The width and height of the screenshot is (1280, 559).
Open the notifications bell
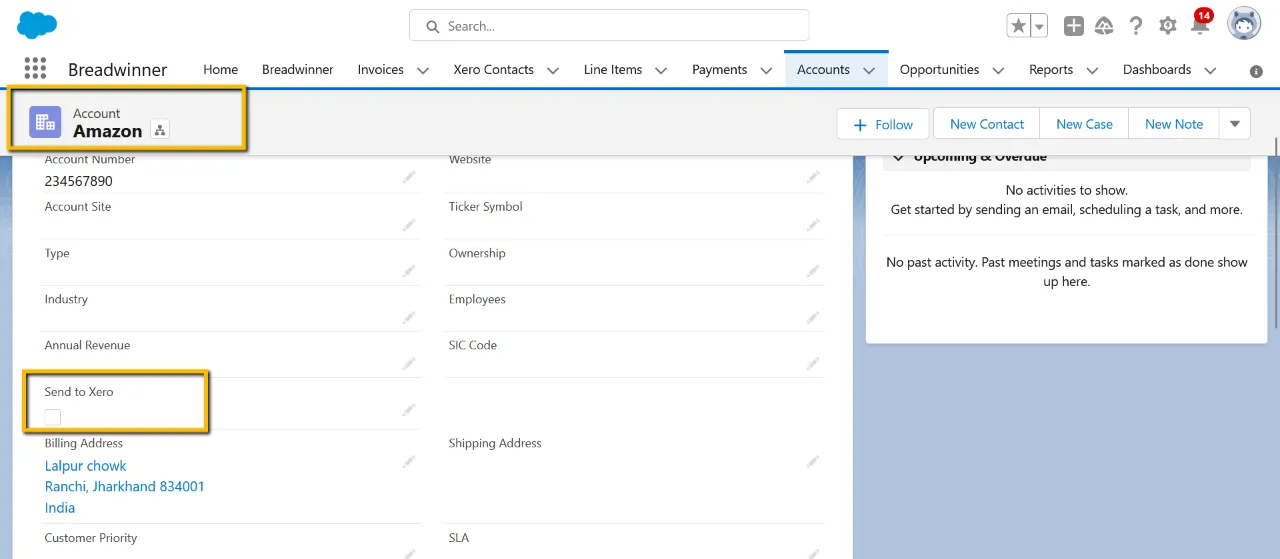(1200, 26)
